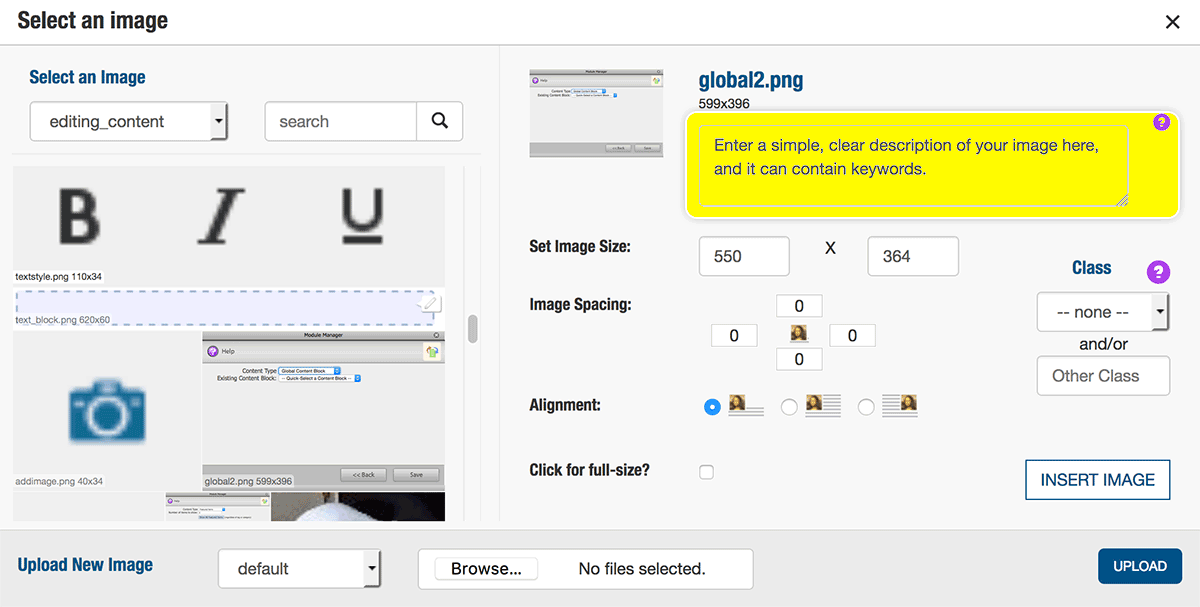Select the textstyle.png thumbnail
This screenshot has height=607, width=1200.
[228, 224]
